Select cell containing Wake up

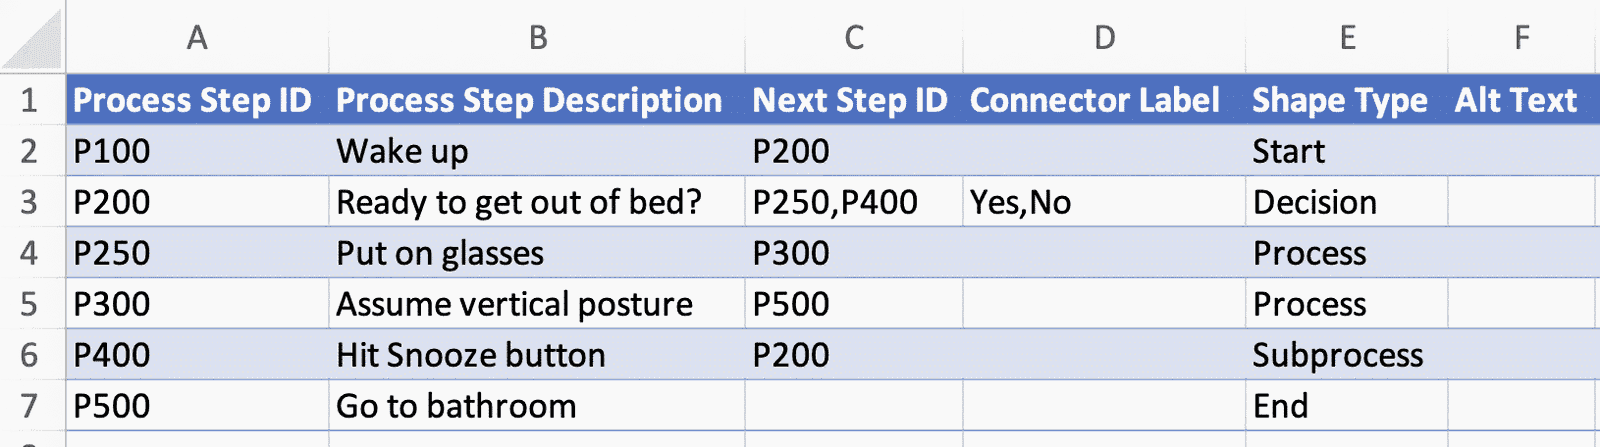tap(403, 151)
